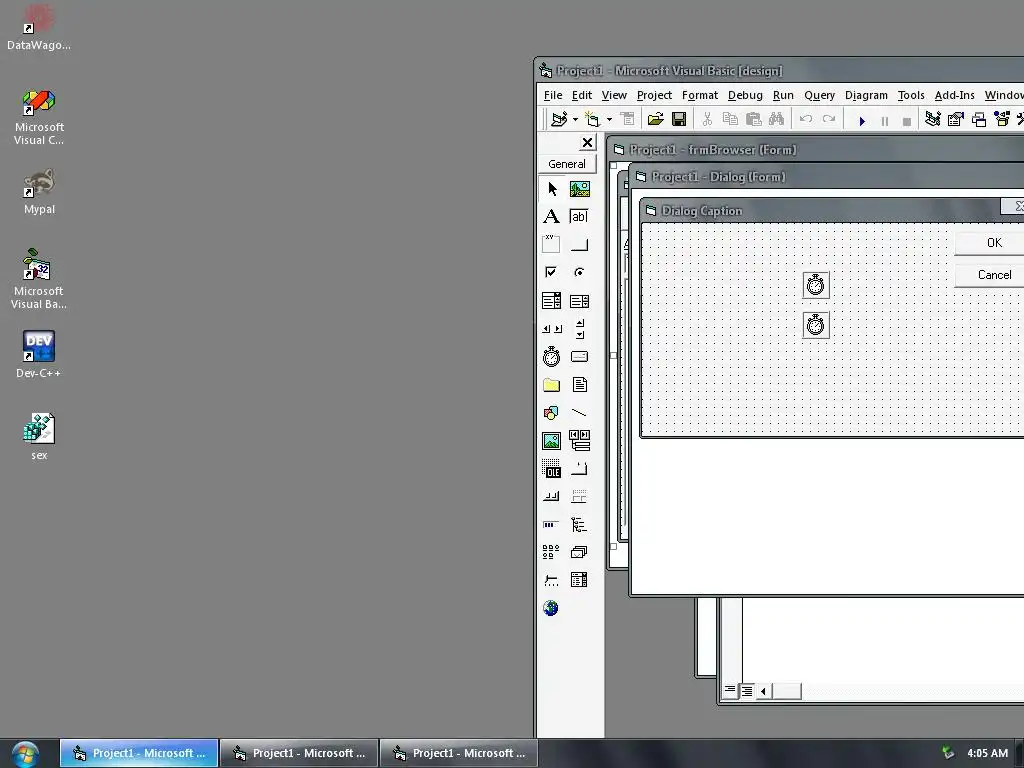Select the Slider control tool
Viewport: 1024px width, 768px height.
552,580
